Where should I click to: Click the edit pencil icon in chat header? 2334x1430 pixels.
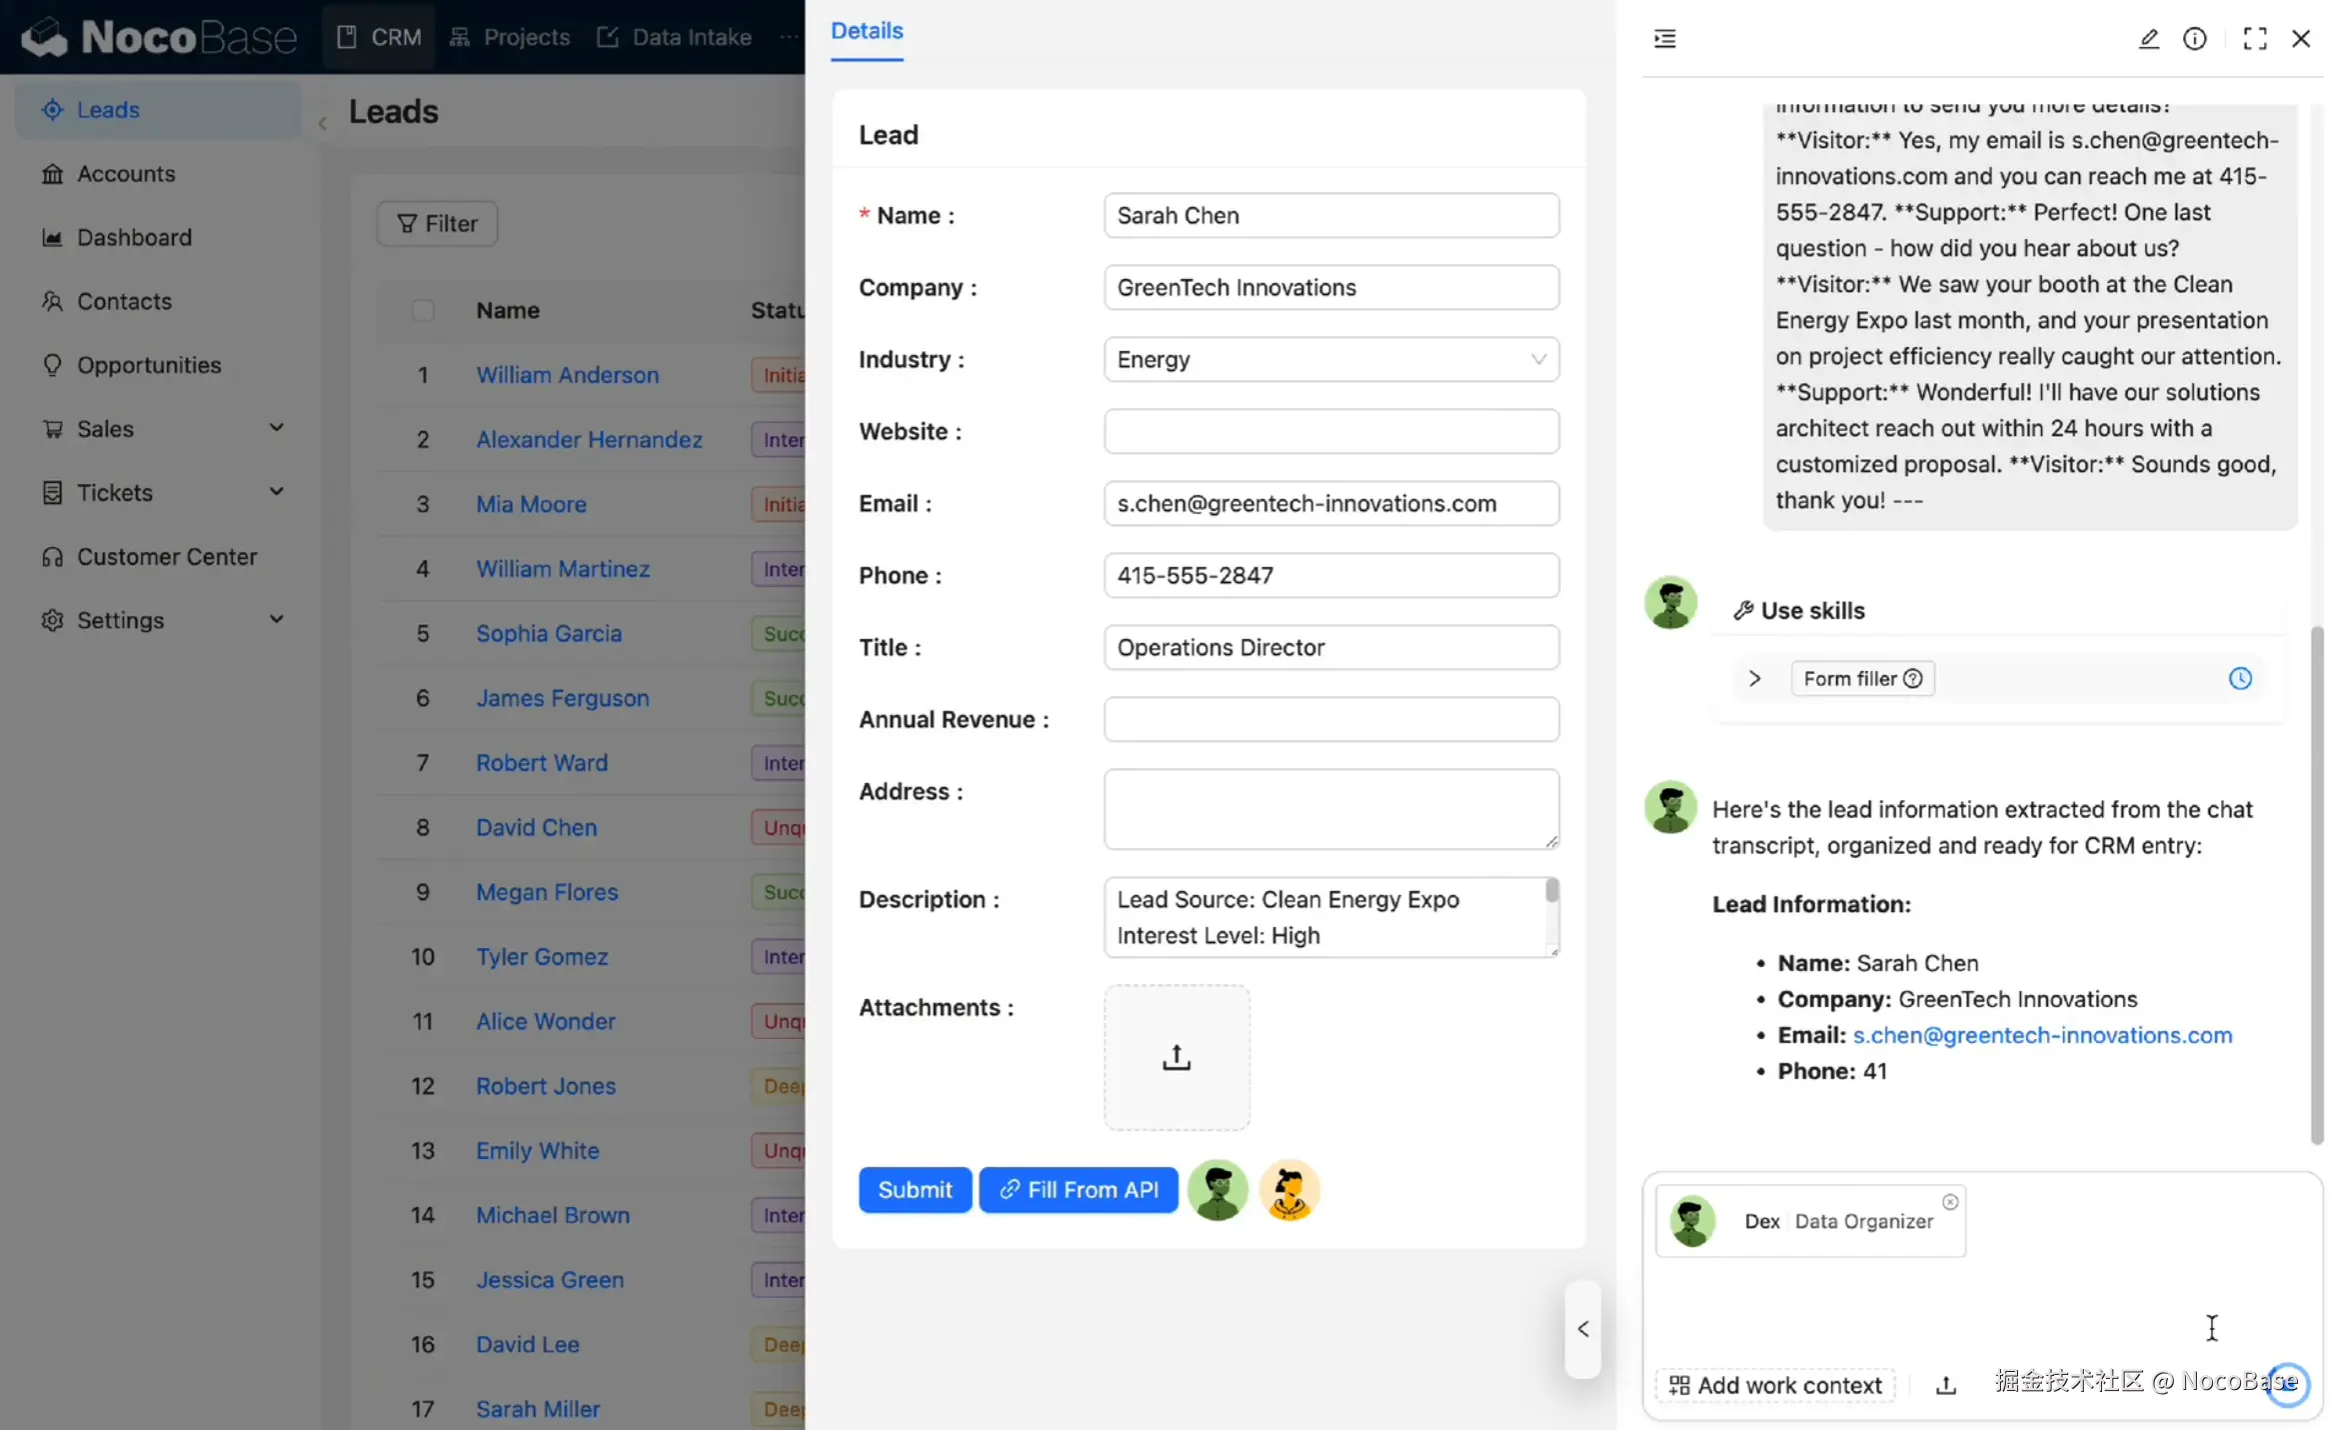tap(2148, 39)
